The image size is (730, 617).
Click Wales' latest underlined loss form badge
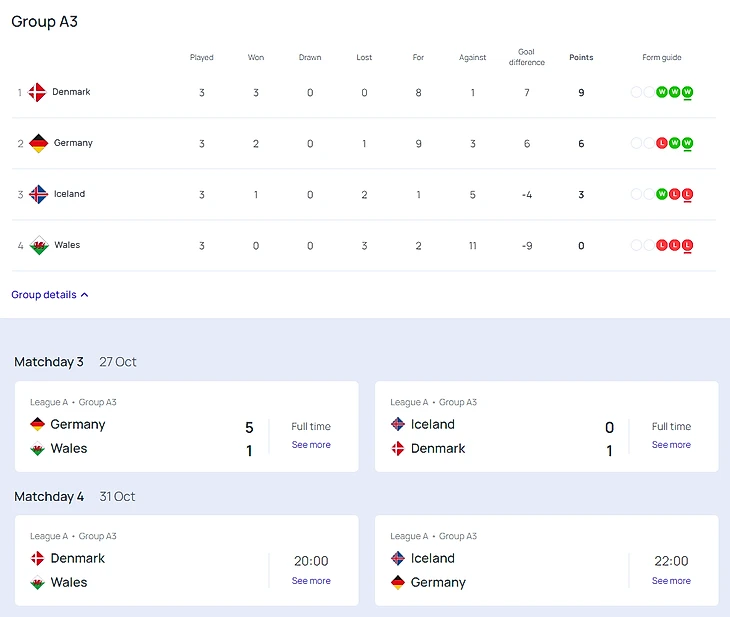click(688, 245)
